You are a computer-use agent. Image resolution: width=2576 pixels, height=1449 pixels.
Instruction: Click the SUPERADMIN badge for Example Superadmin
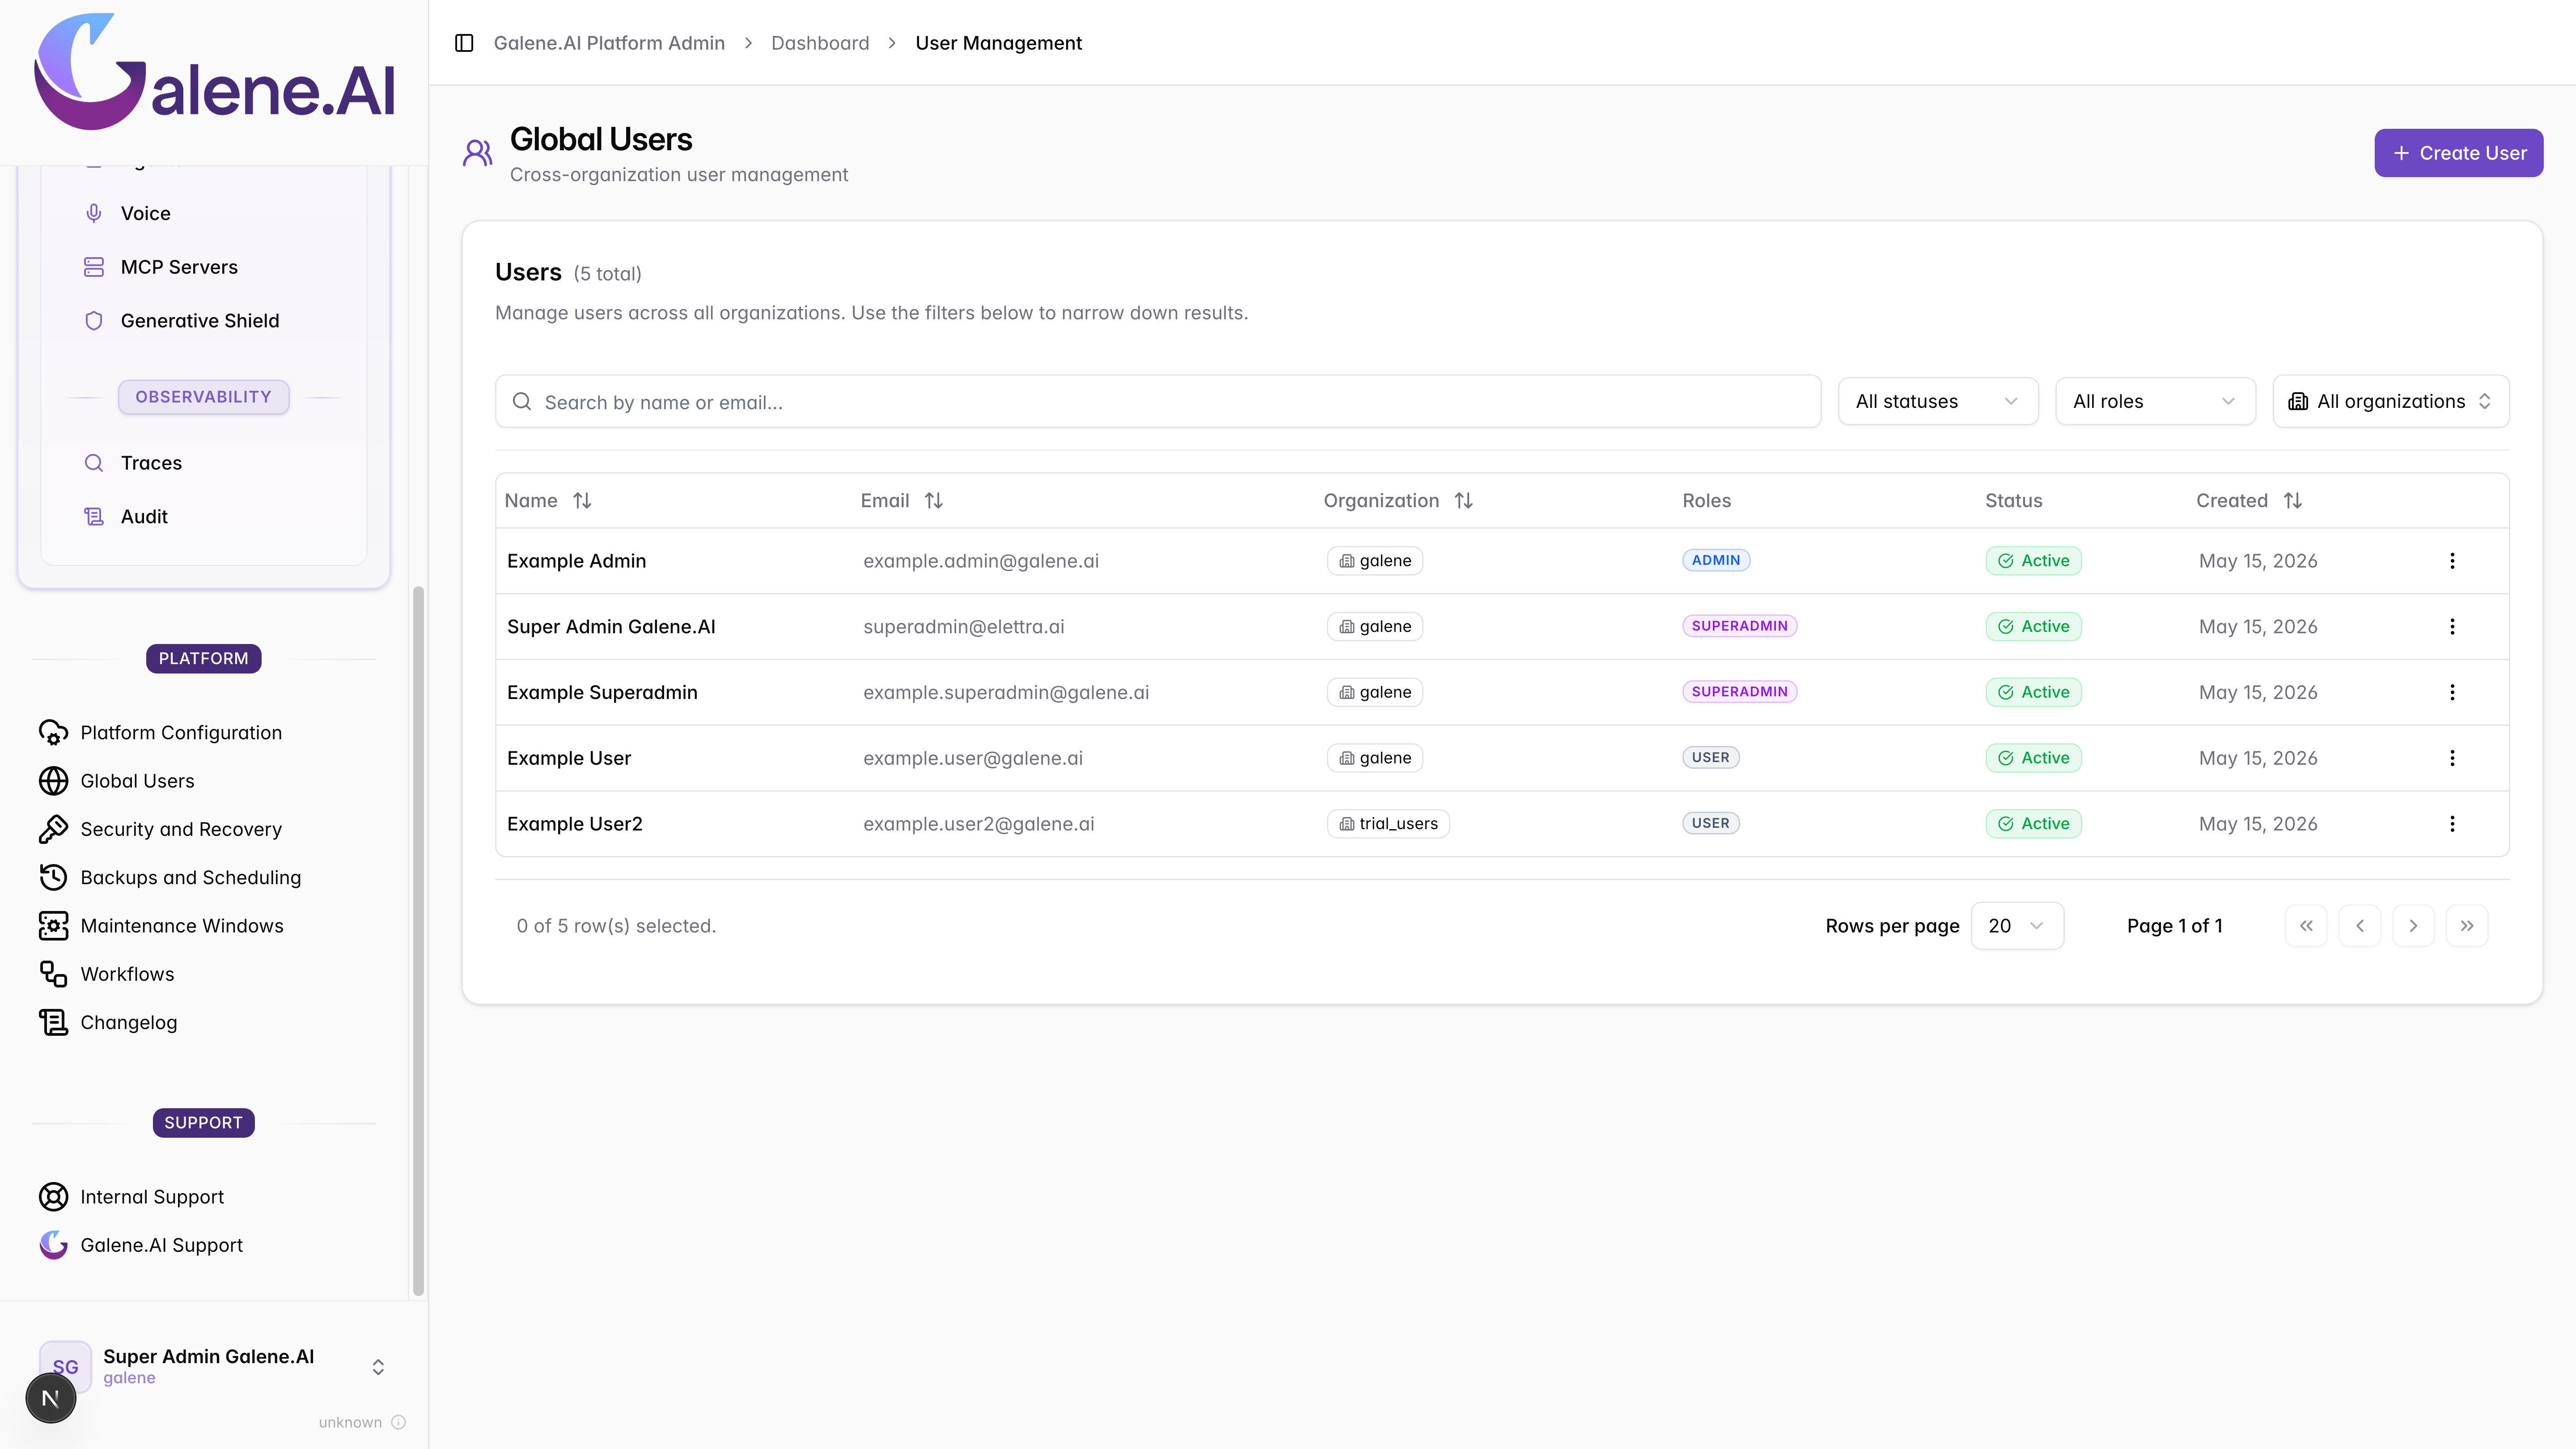tap(1740, 692)
